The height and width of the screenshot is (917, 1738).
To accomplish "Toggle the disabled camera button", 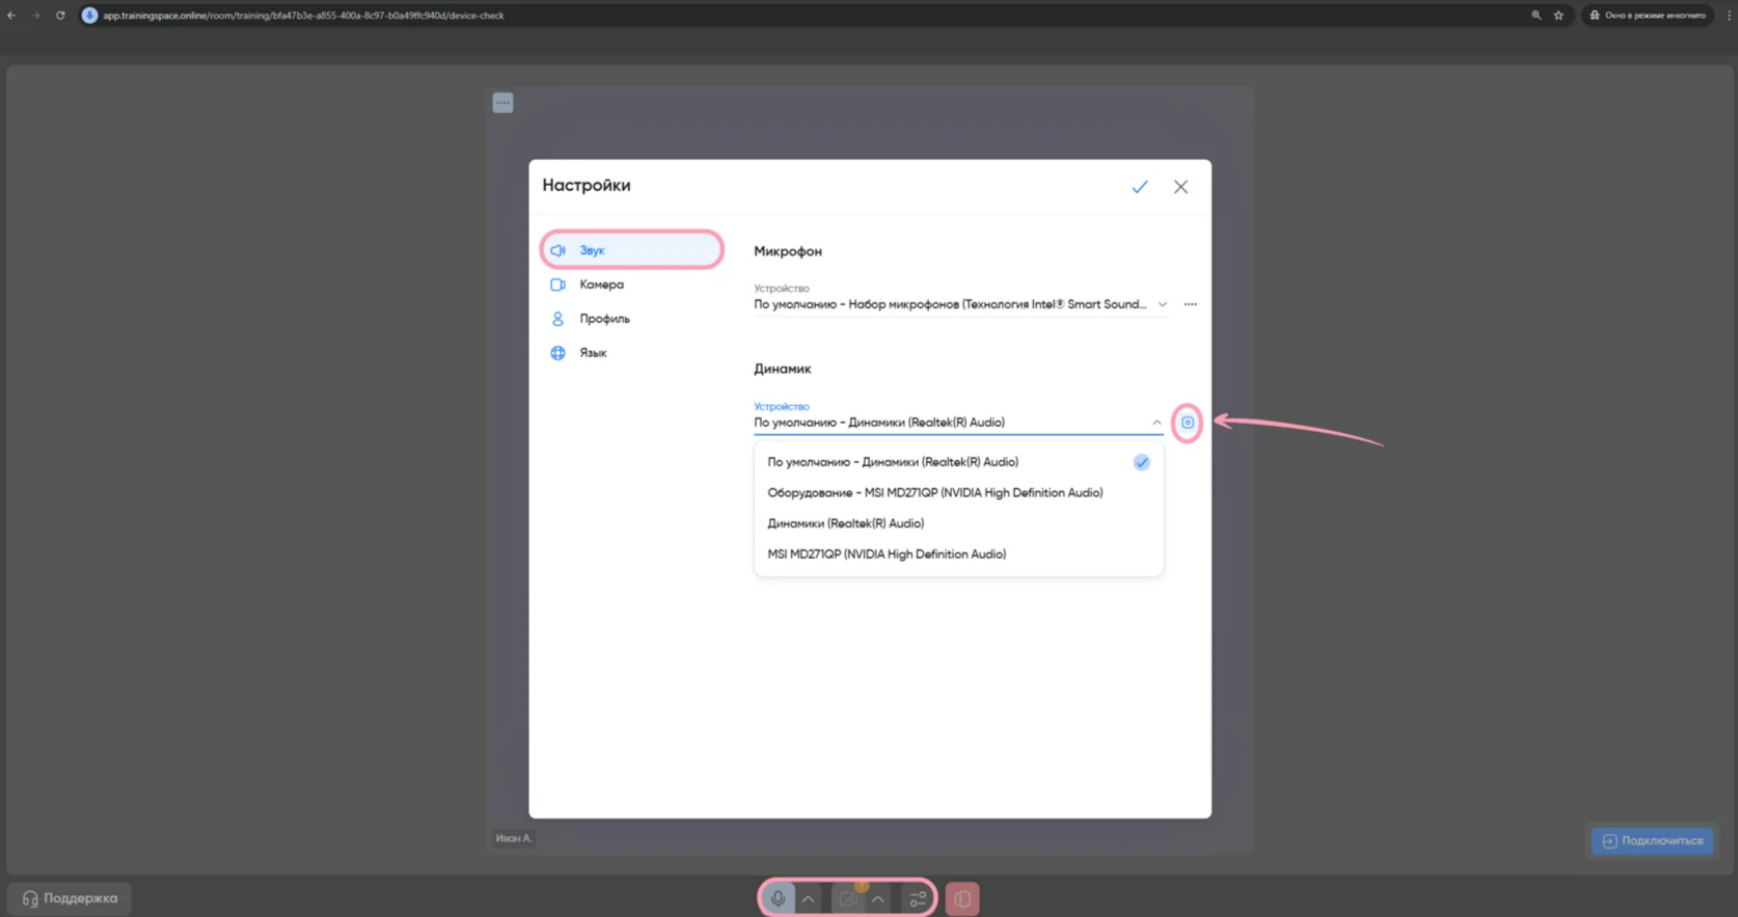I will click(848, 898).
